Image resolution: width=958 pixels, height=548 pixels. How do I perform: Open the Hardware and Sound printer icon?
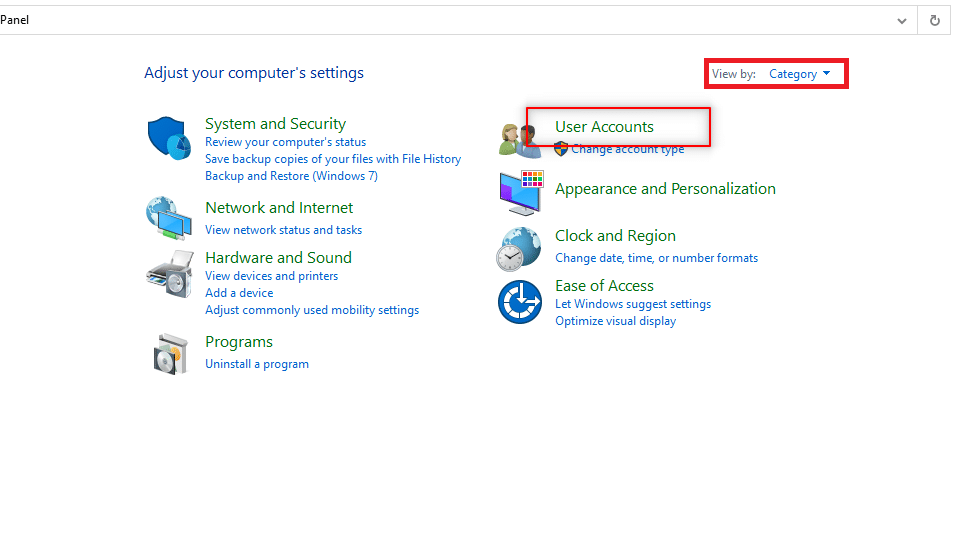pos(170,274)
